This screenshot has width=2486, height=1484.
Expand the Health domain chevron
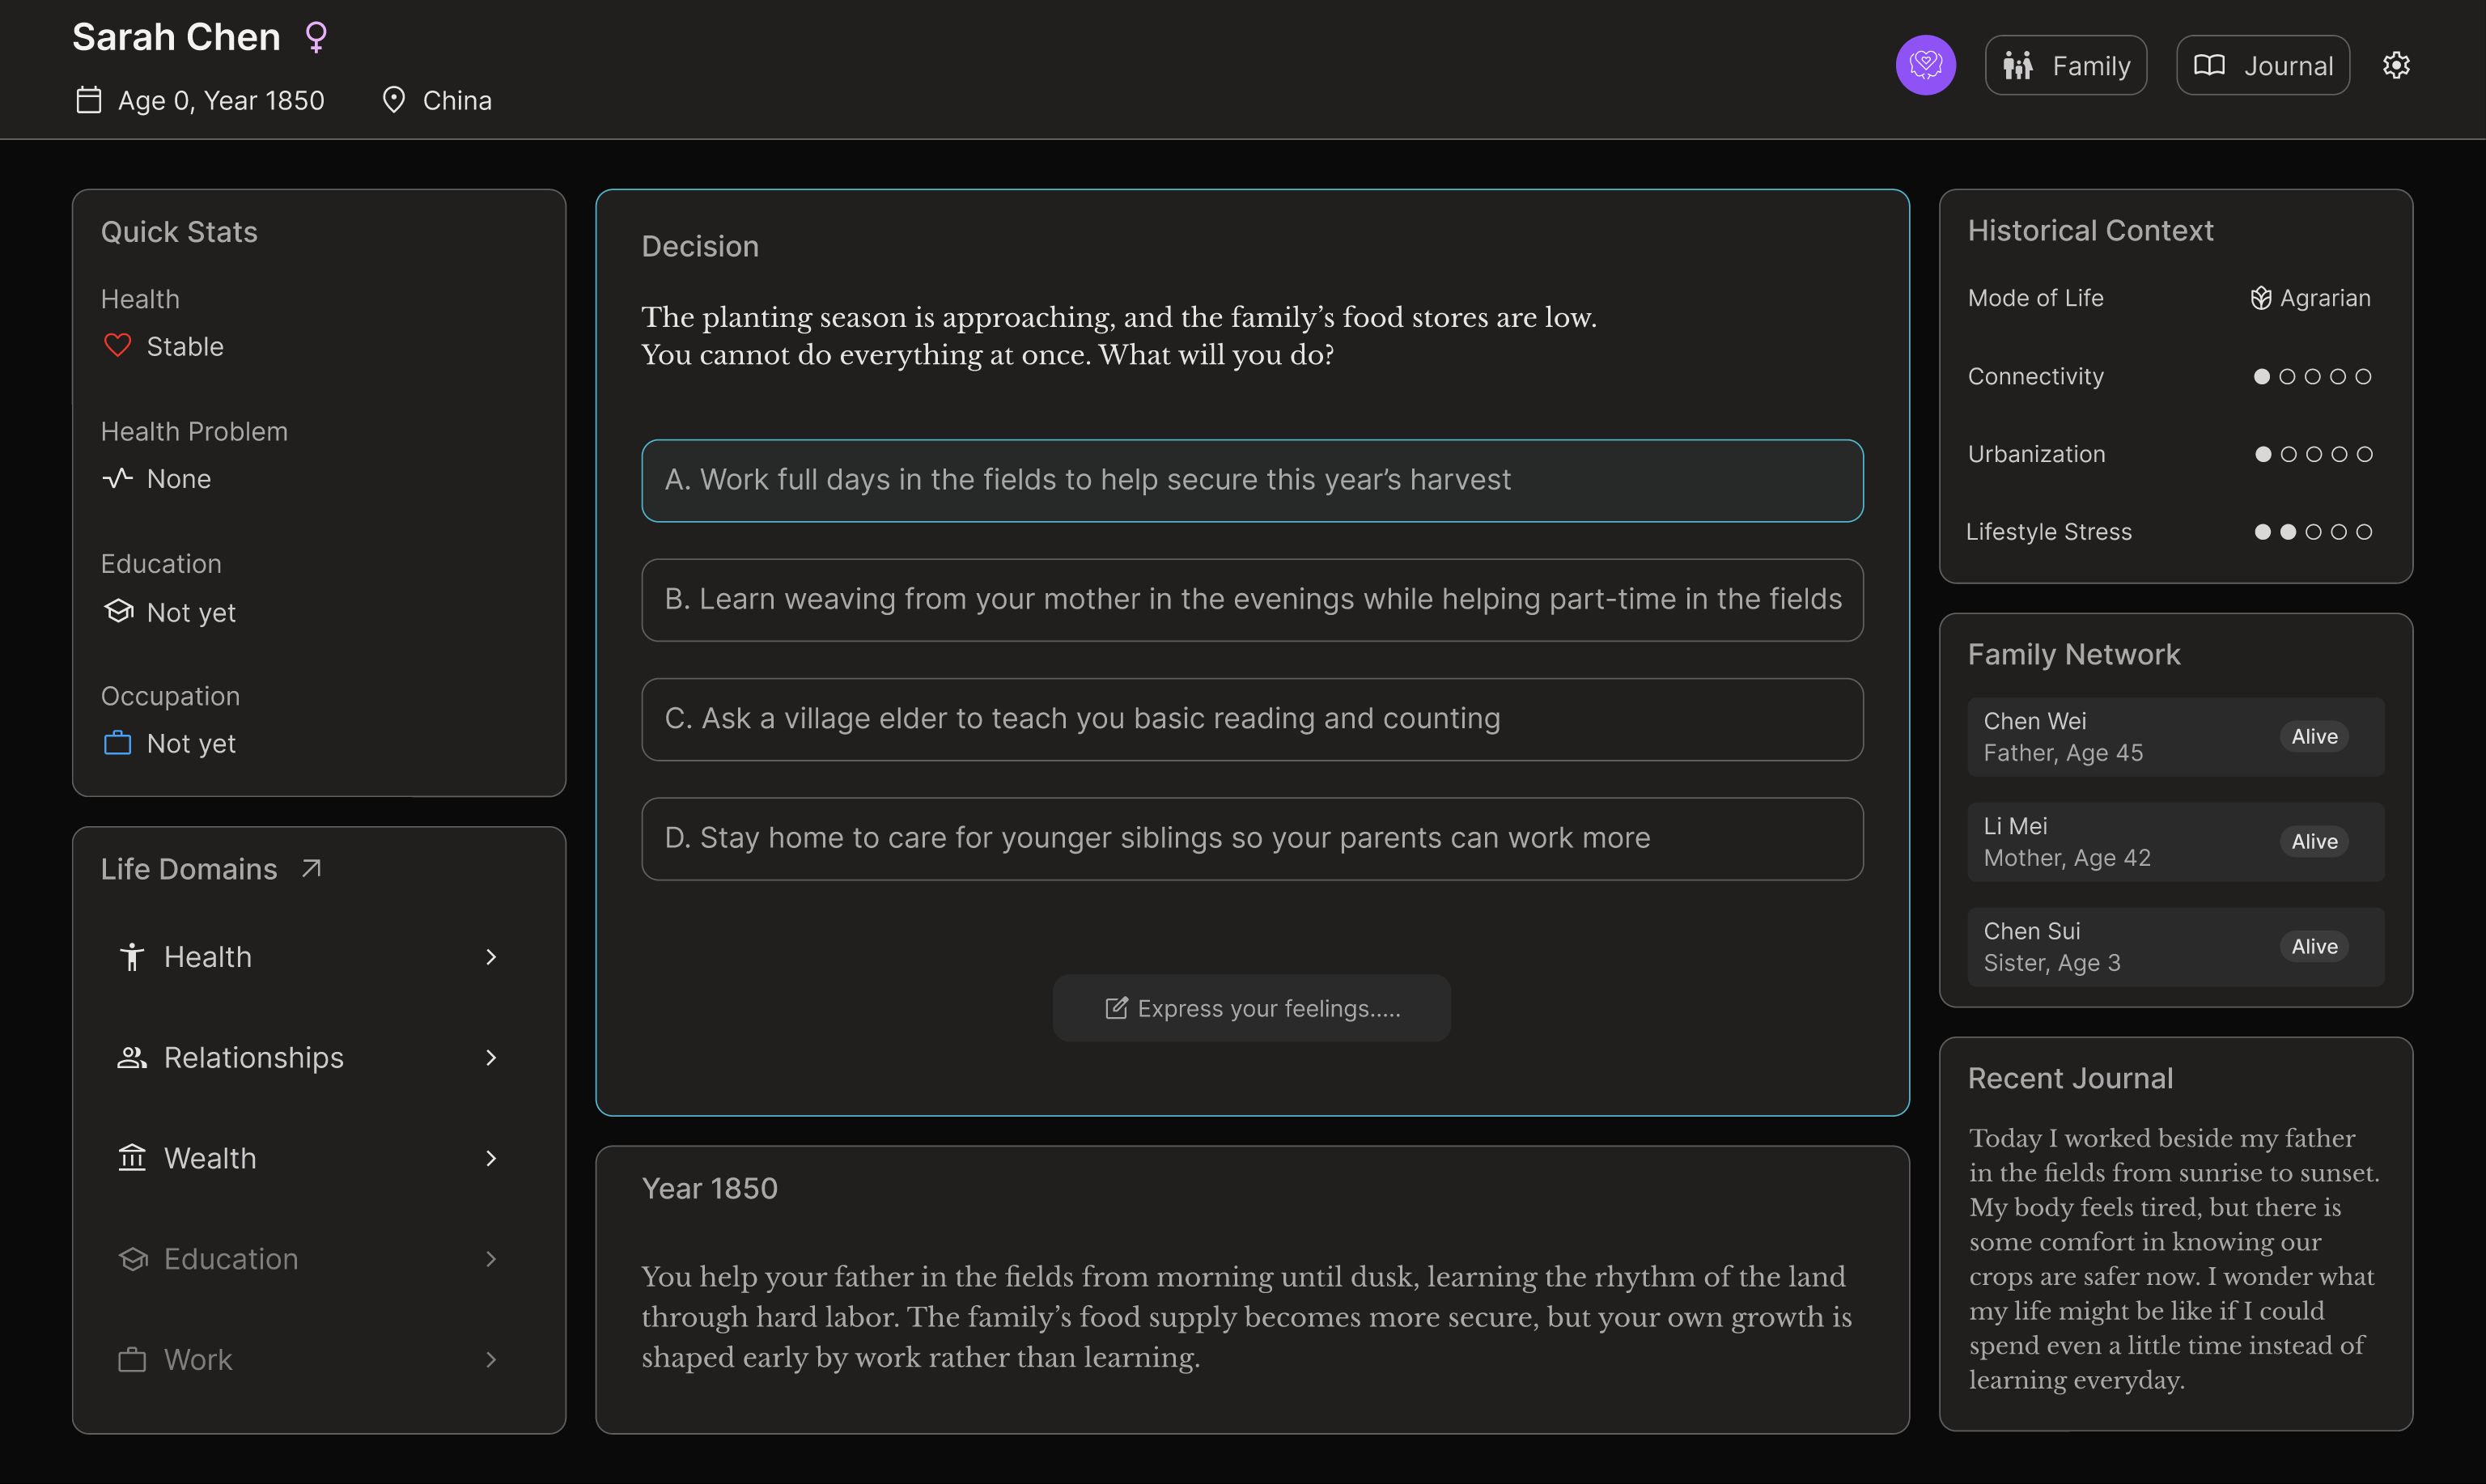click(x=491, y=957)
